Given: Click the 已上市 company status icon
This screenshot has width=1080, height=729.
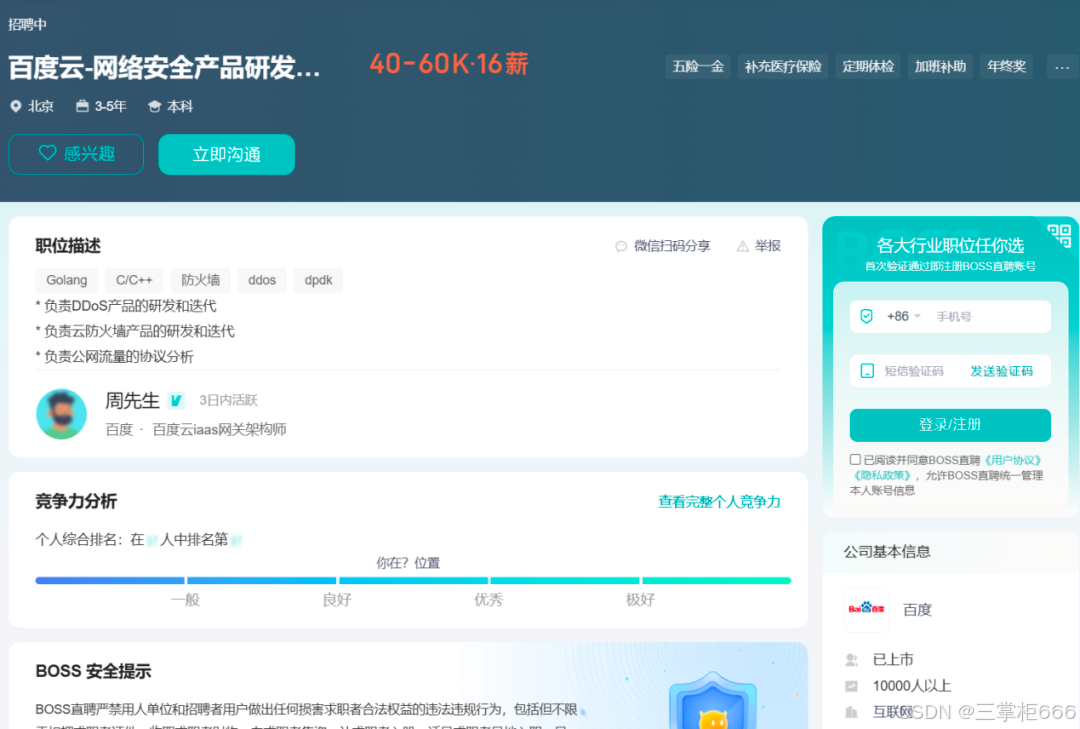Looking at the screenshot, I should click(x=851, y=660).
